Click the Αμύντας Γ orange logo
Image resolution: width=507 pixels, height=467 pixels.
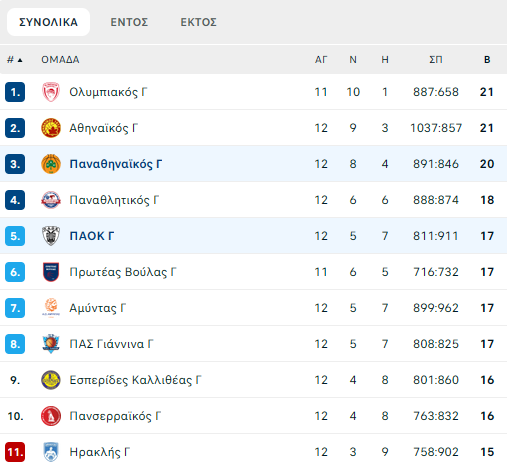(51, 308)
